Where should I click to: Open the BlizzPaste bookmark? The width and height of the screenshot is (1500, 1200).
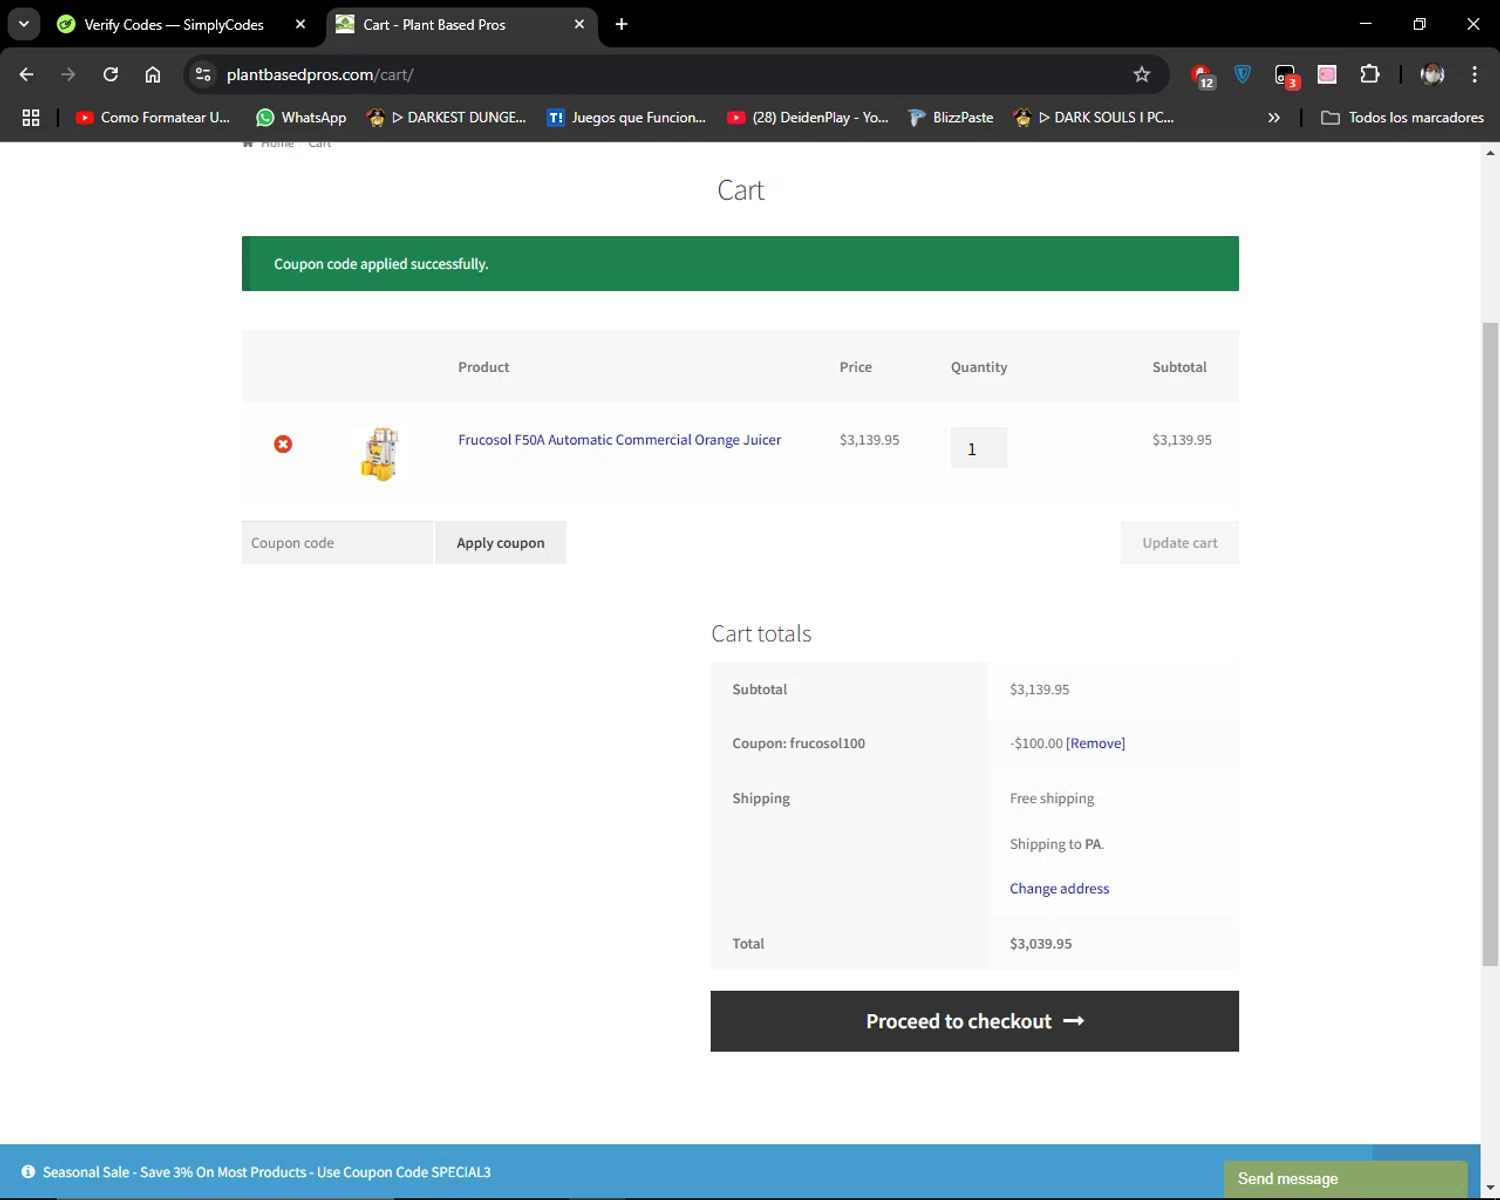(x=950, y=117)
